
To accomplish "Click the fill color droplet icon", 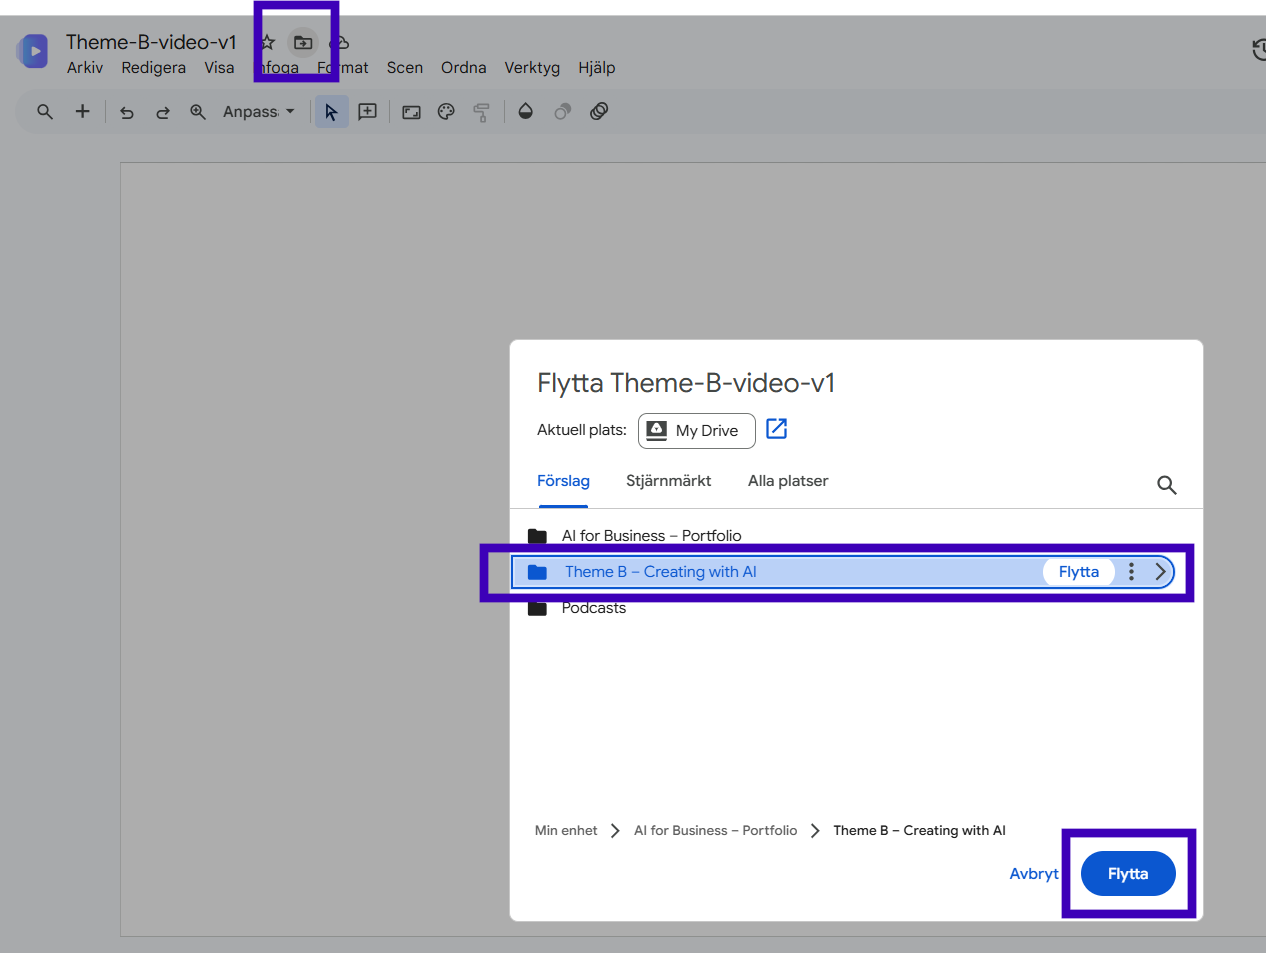I will click(x=526, y=112).
